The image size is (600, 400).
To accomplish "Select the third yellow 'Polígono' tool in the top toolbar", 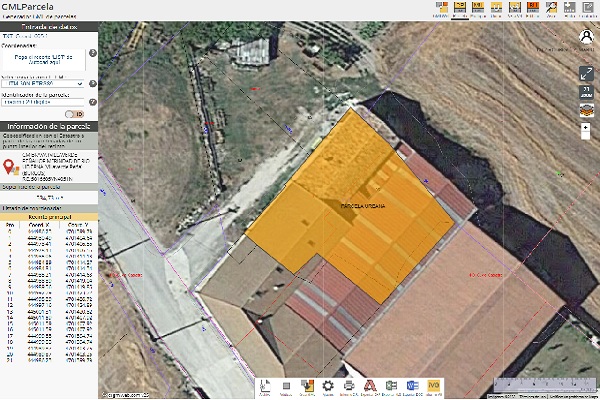I will point(478,8).
